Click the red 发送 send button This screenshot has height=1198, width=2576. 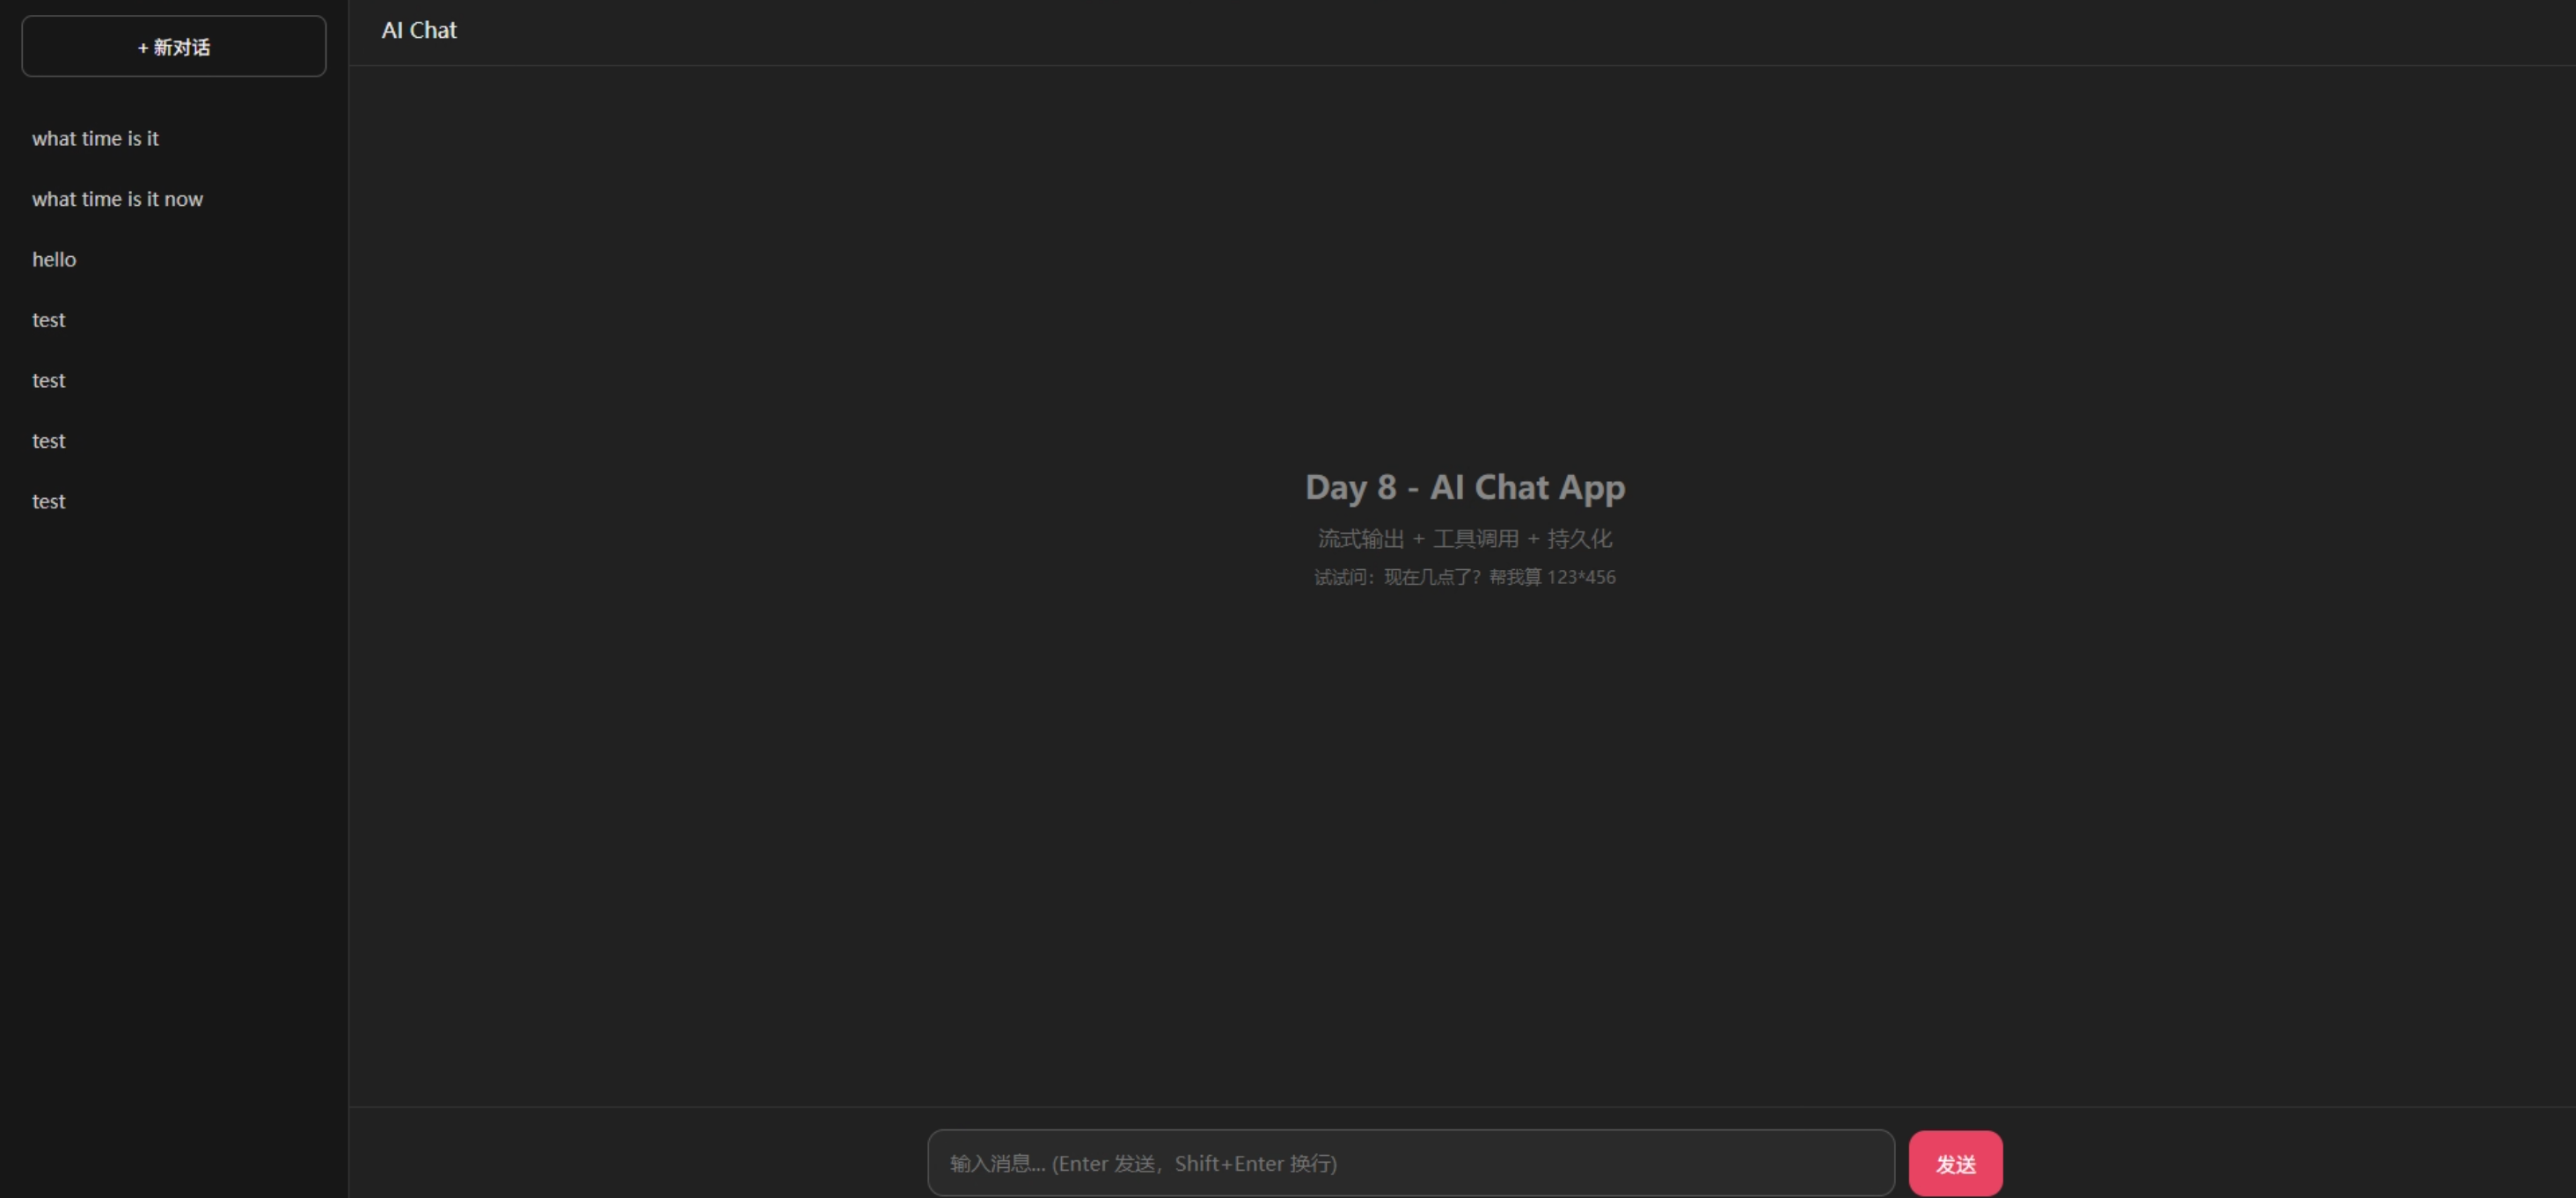pyautogui.click(x=1955, y=1163)
